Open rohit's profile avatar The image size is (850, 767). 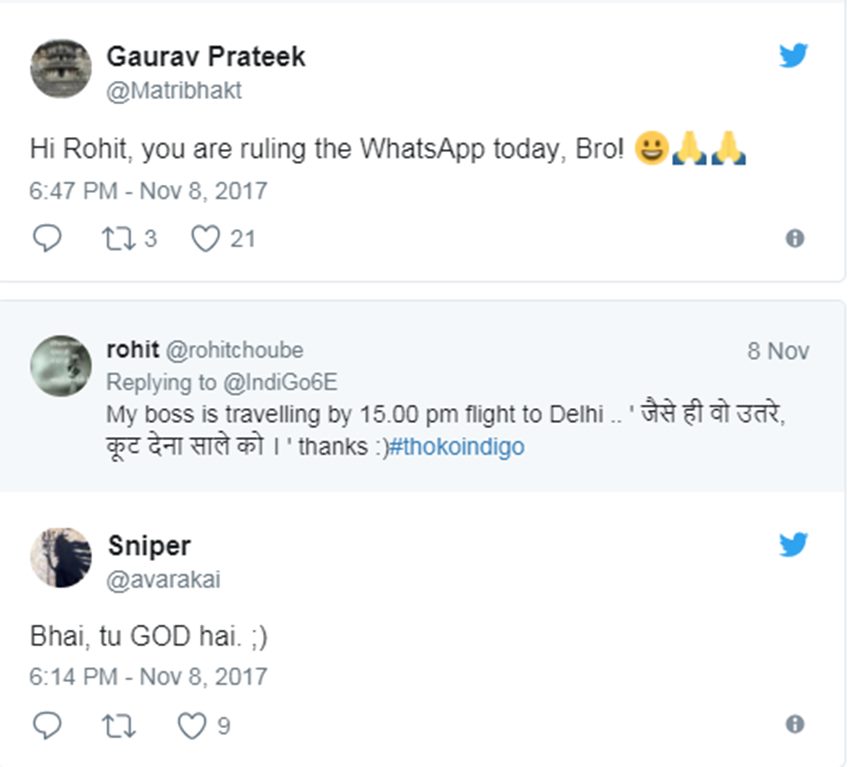coord(61,366)
